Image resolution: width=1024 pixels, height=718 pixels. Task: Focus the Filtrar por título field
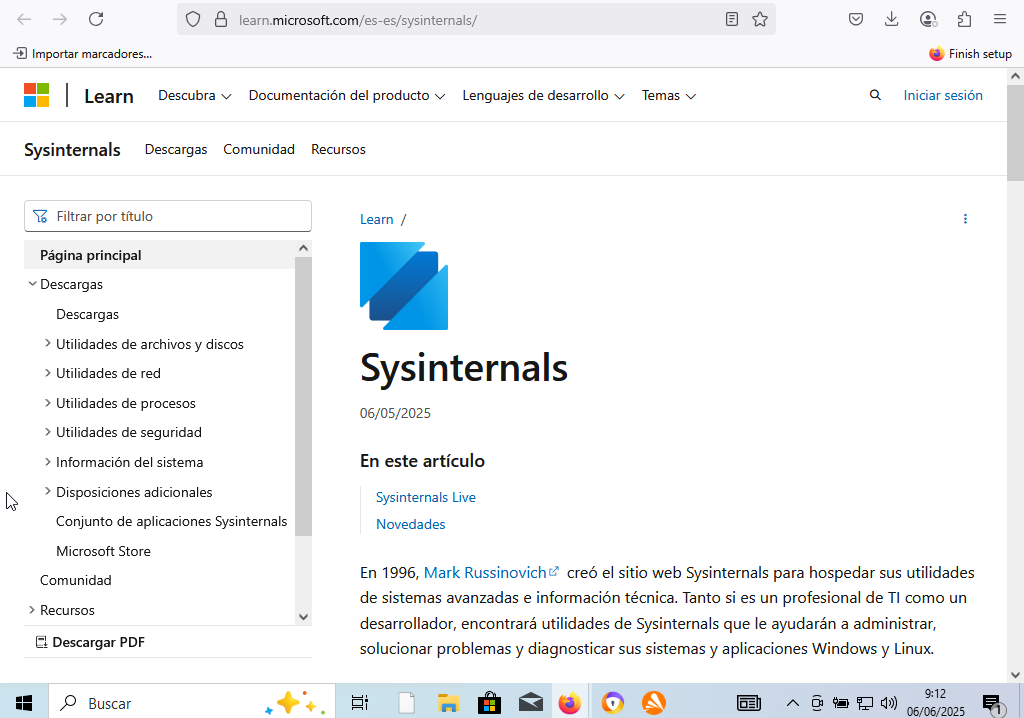coord(168,216)
